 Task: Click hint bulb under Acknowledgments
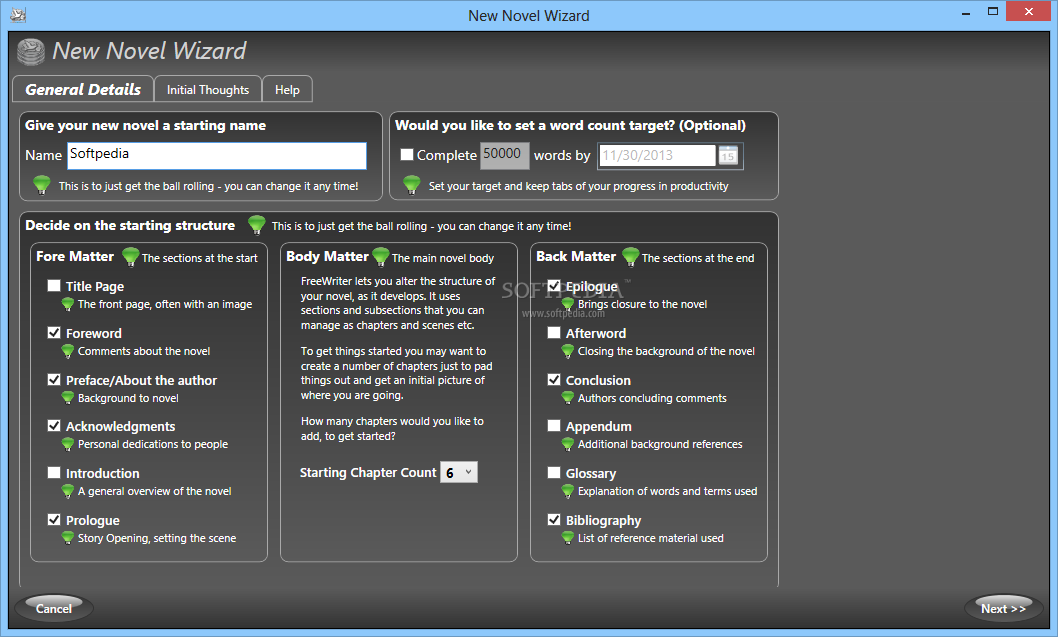(67, 444)
